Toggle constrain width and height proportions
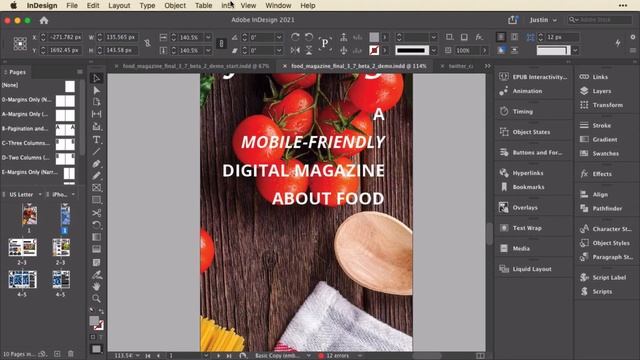Viewport: 640px width, 360px height. coord(147,43)
